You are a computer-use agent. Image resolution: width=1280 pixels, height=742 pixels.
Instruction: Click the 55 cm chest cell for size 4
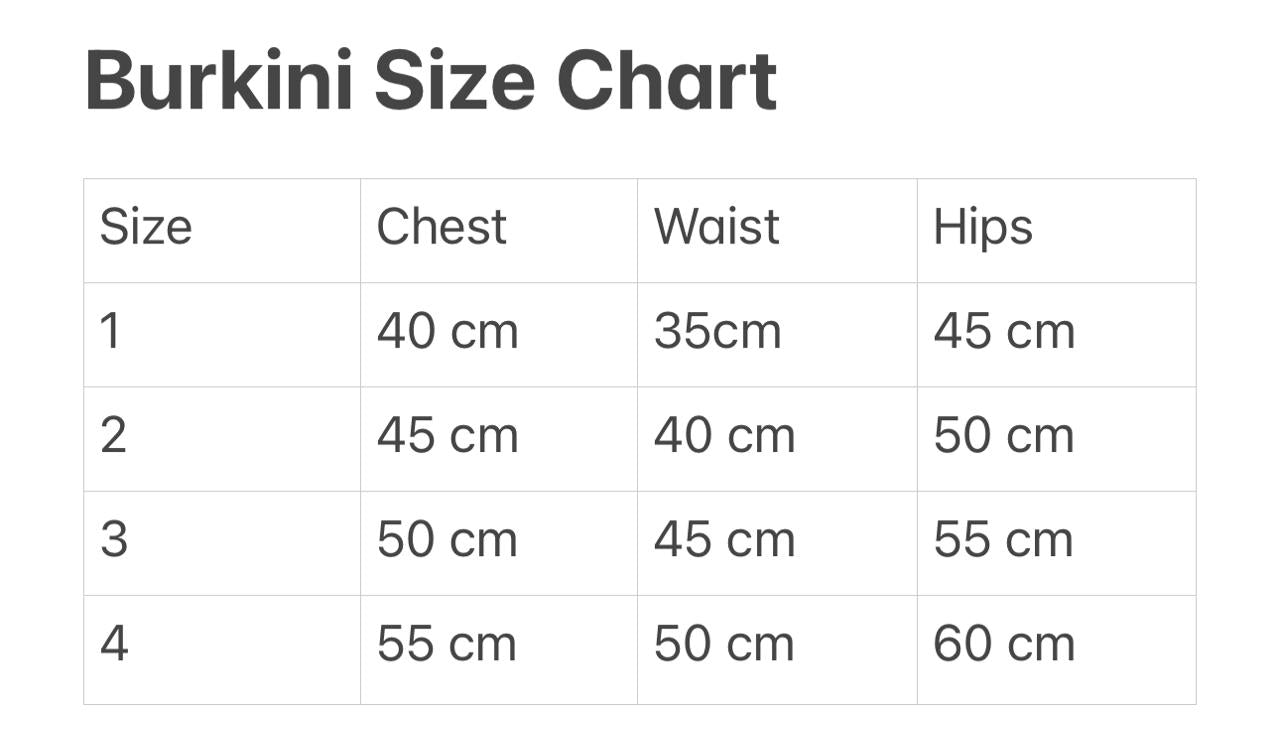click(499, 650)
